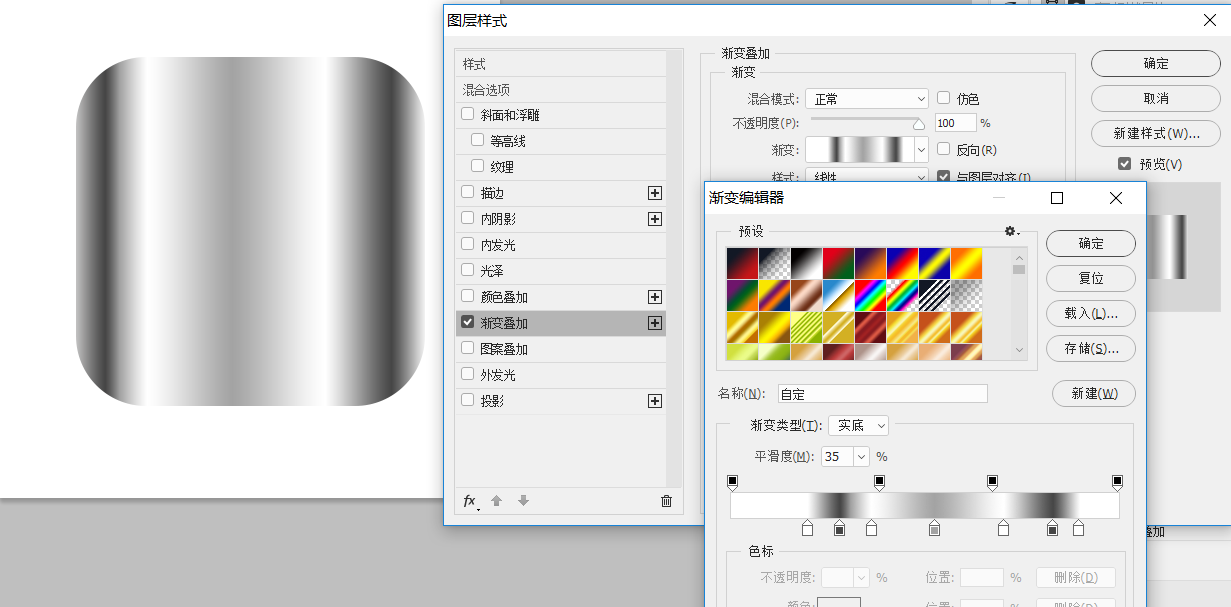
Task: Select the transparent checkerboard gradient preset in first row
Action: [774, 264]
